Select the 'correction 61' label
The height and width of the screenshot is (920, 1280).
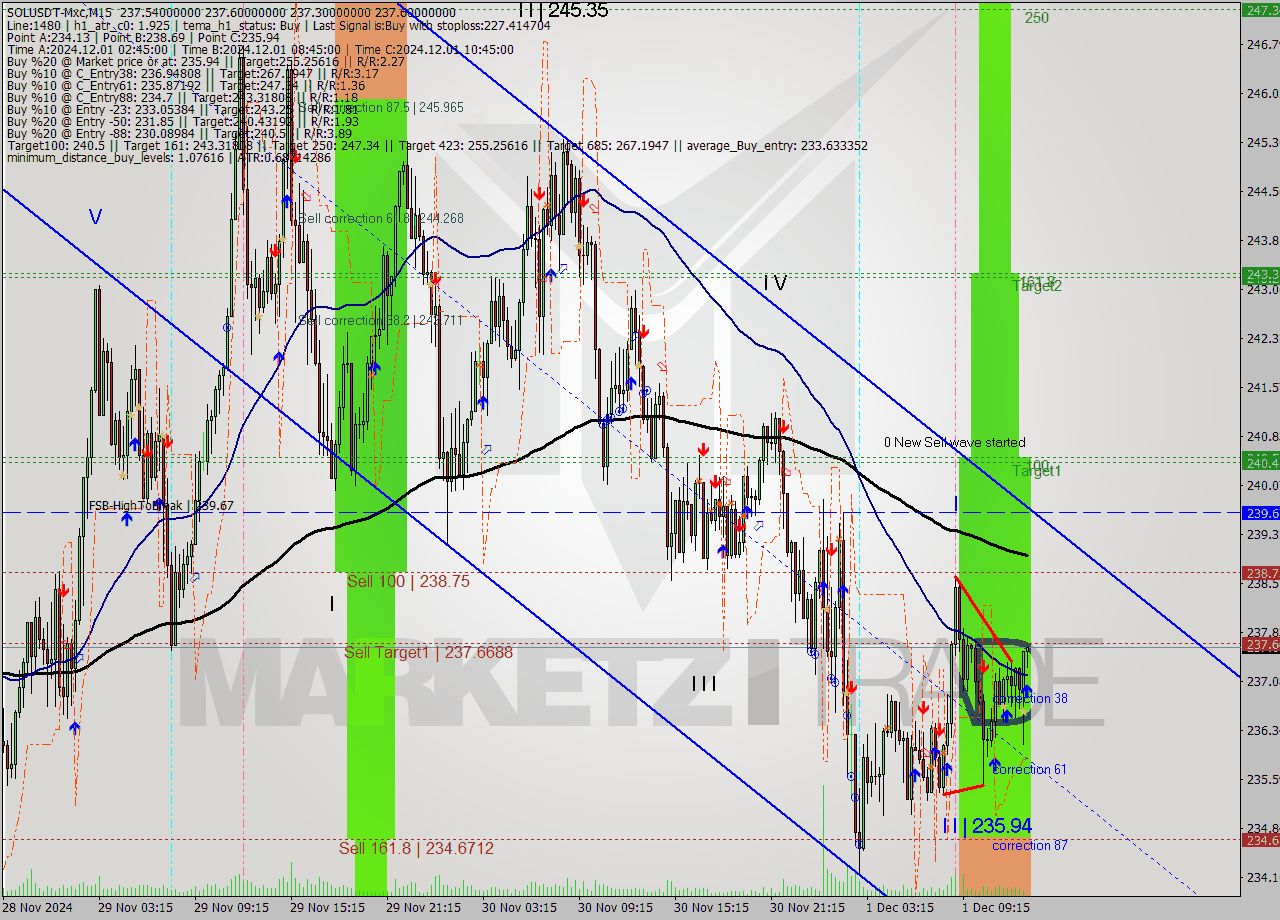click(1029, 769)
